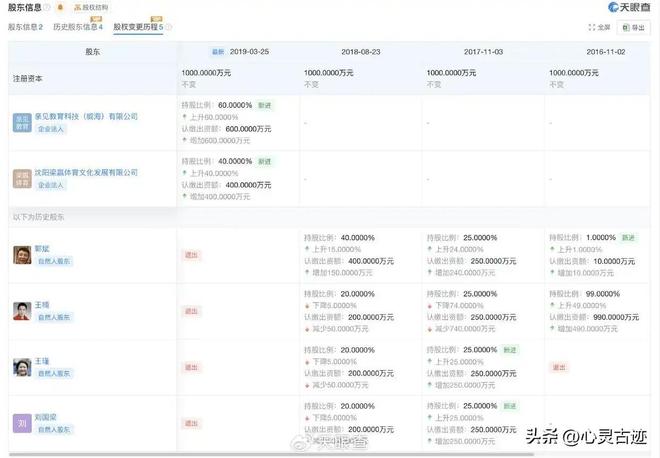Open 全屏 fullscreen mode
The image size is (660, 458).
click(599, 27)
